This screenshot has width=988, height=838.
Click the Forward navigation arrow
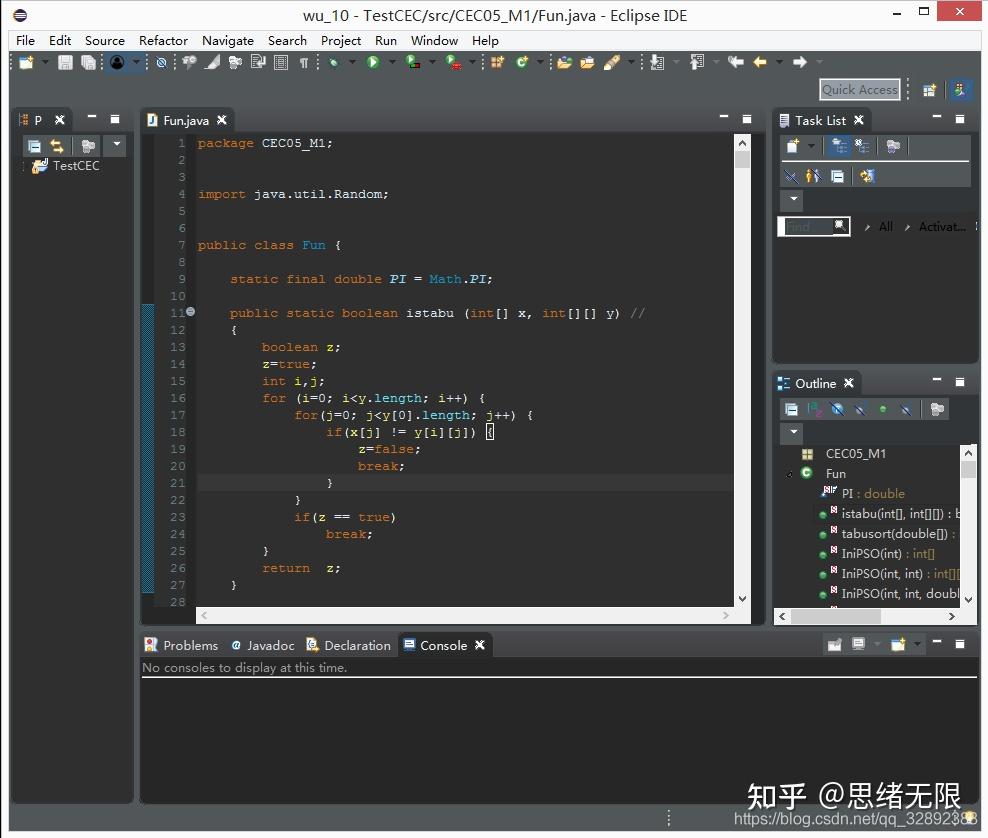800,62
